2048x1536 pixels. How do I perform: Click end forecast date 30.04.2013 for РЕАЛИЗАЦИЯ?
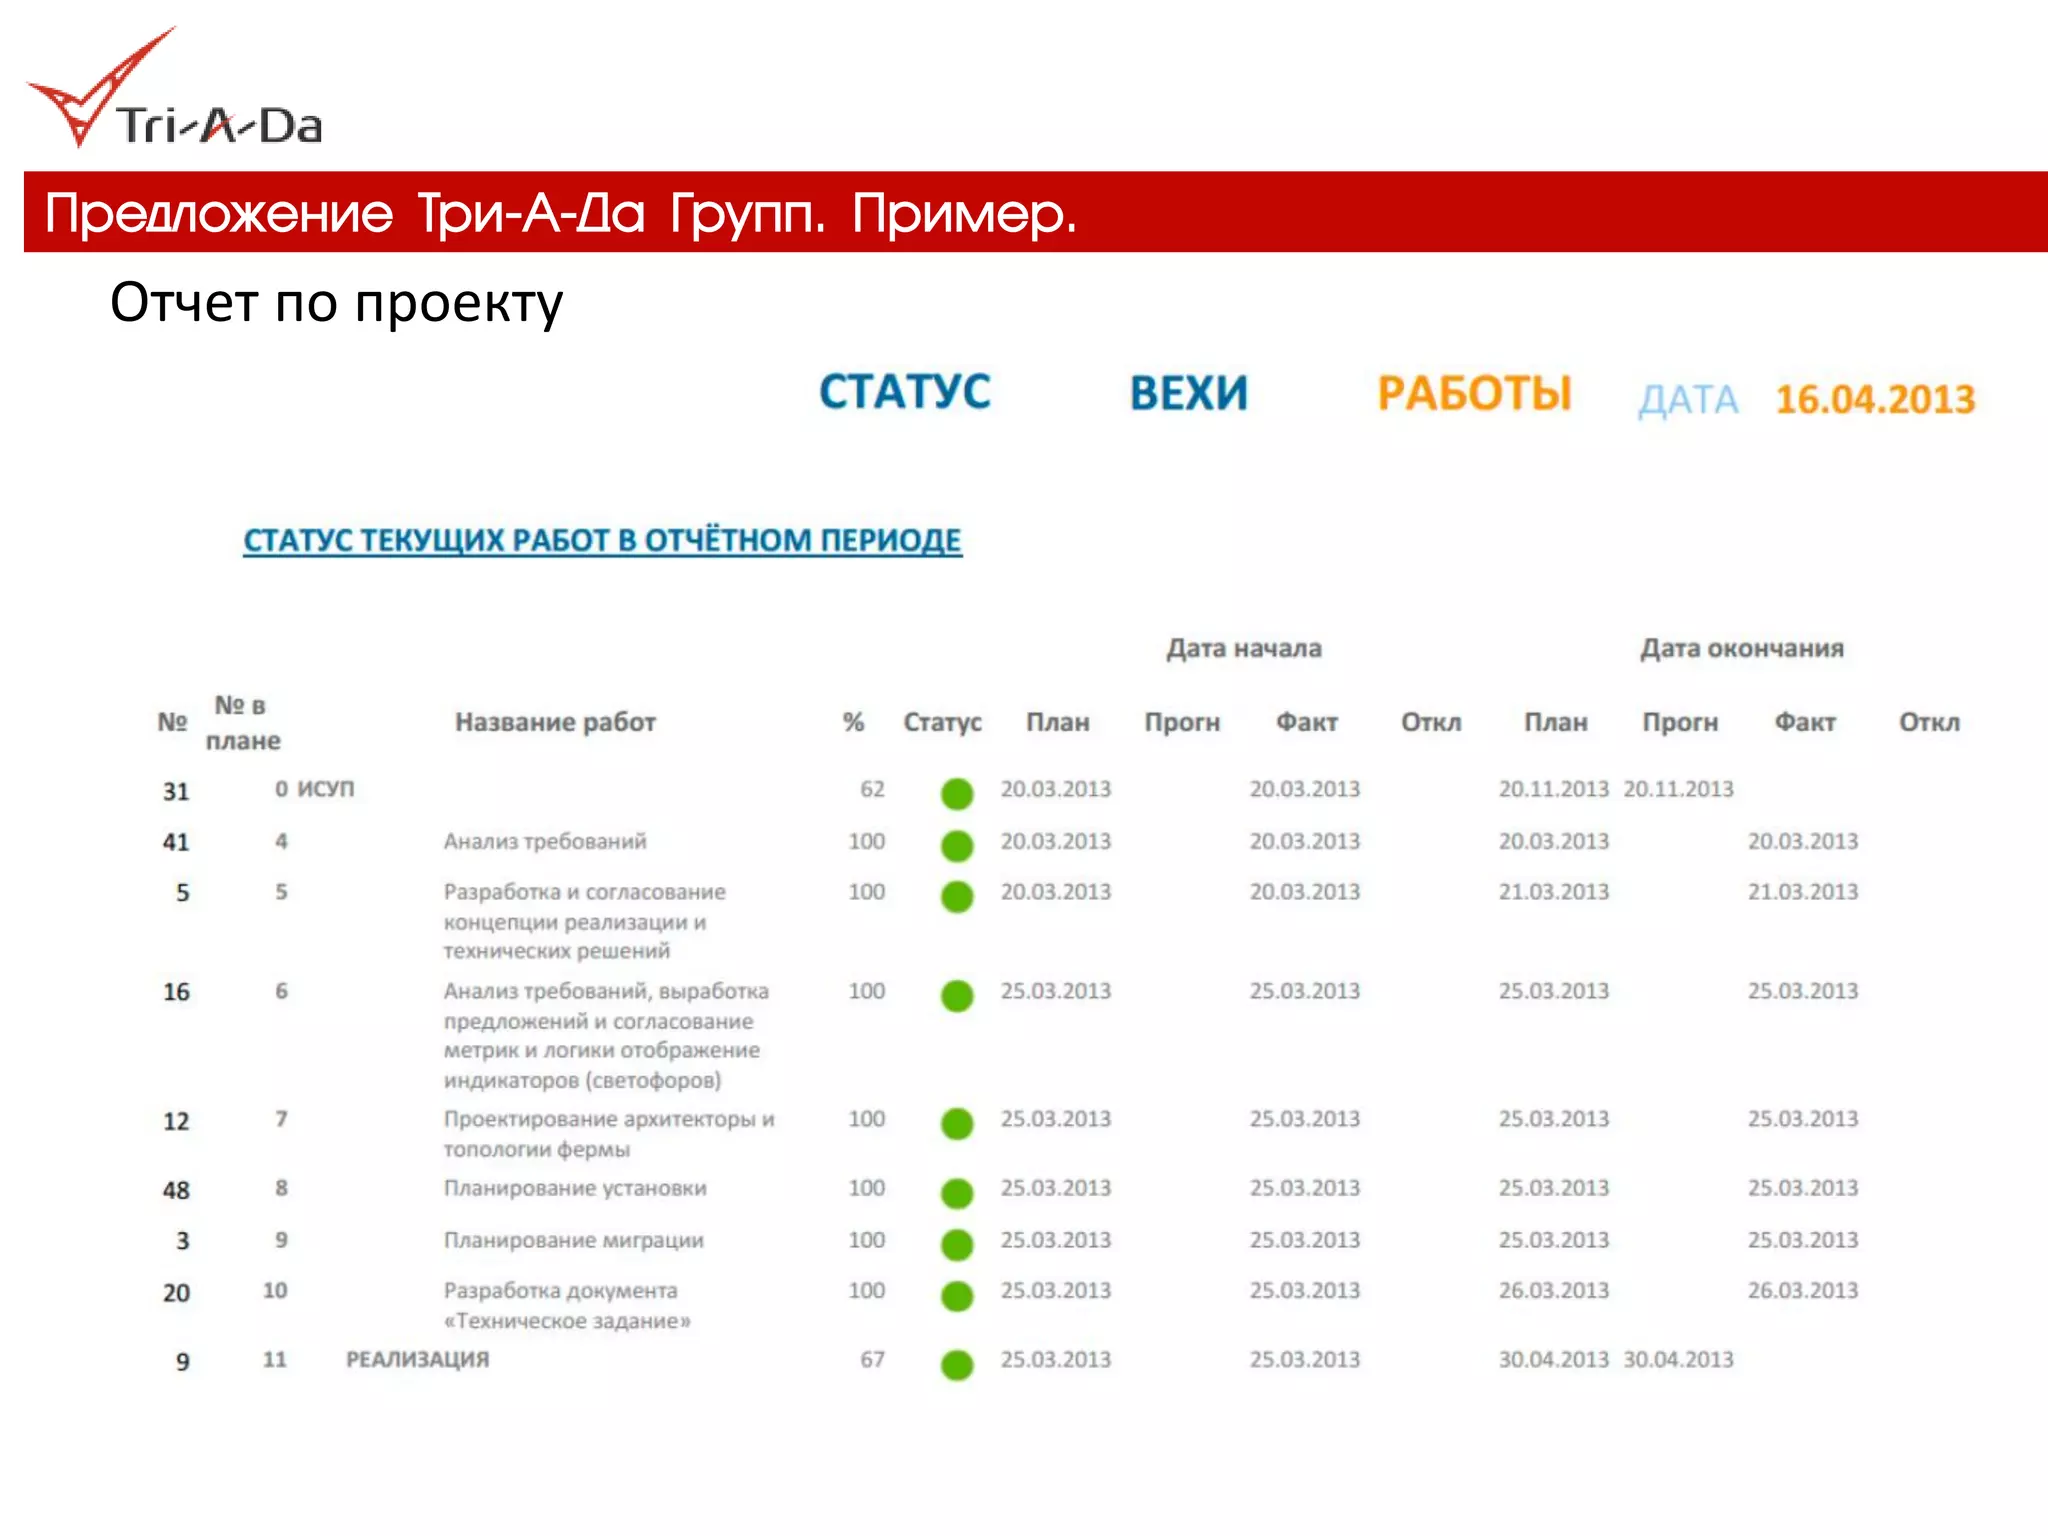pos(1678,1359)
